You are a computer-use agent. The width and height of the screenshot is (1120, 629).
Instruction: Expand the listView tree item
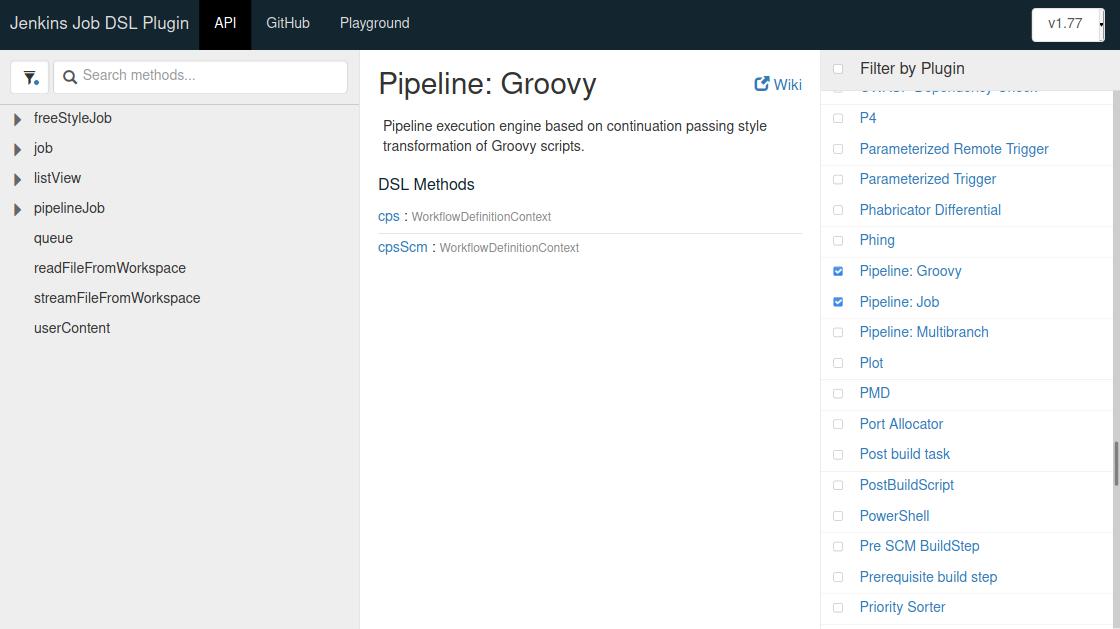[16, 178]
